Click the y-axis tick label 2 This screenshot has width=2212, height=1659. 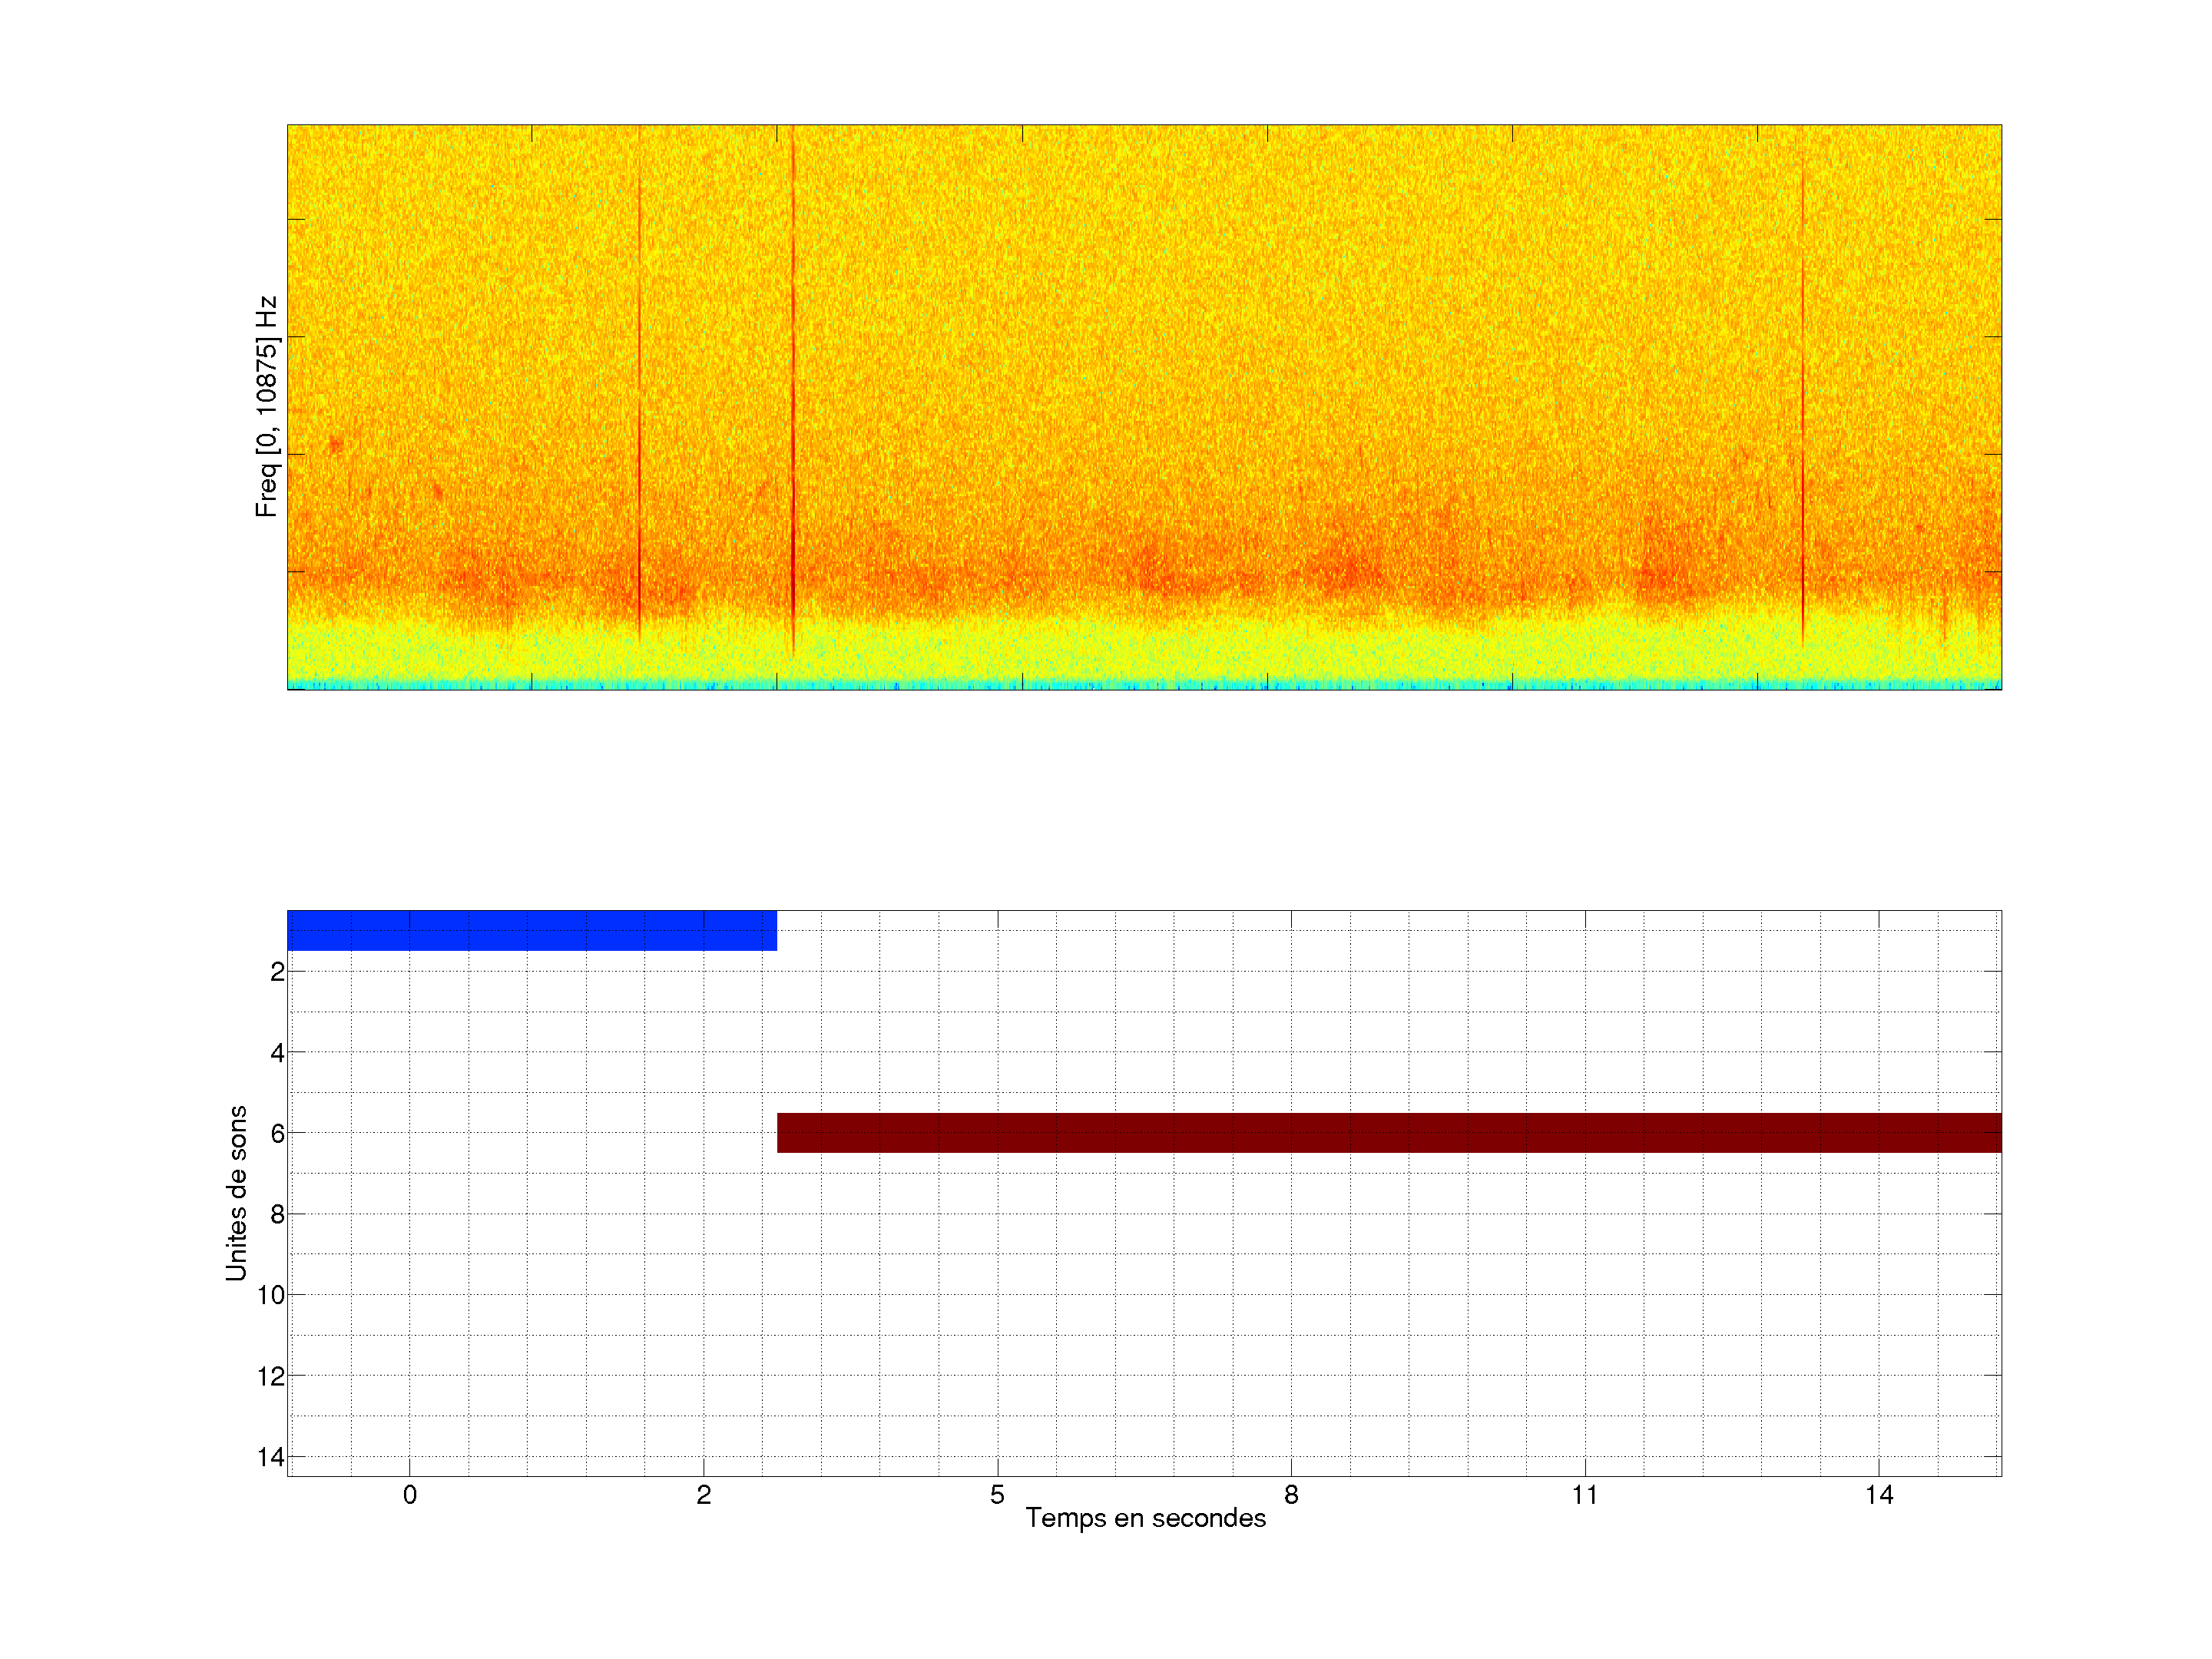(277, 972)
